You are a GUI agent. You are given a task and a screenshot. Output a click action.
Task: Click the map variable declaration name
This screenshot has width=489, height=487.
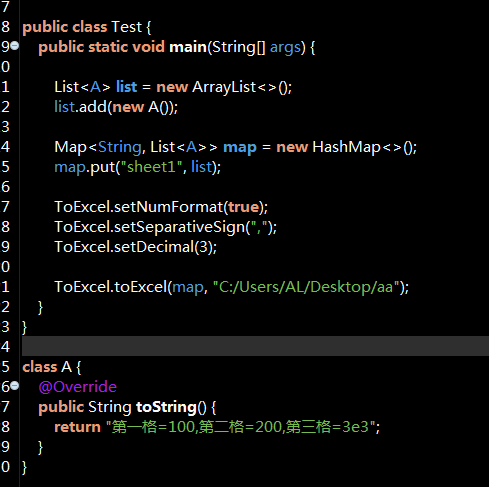(x=240, y=148)
